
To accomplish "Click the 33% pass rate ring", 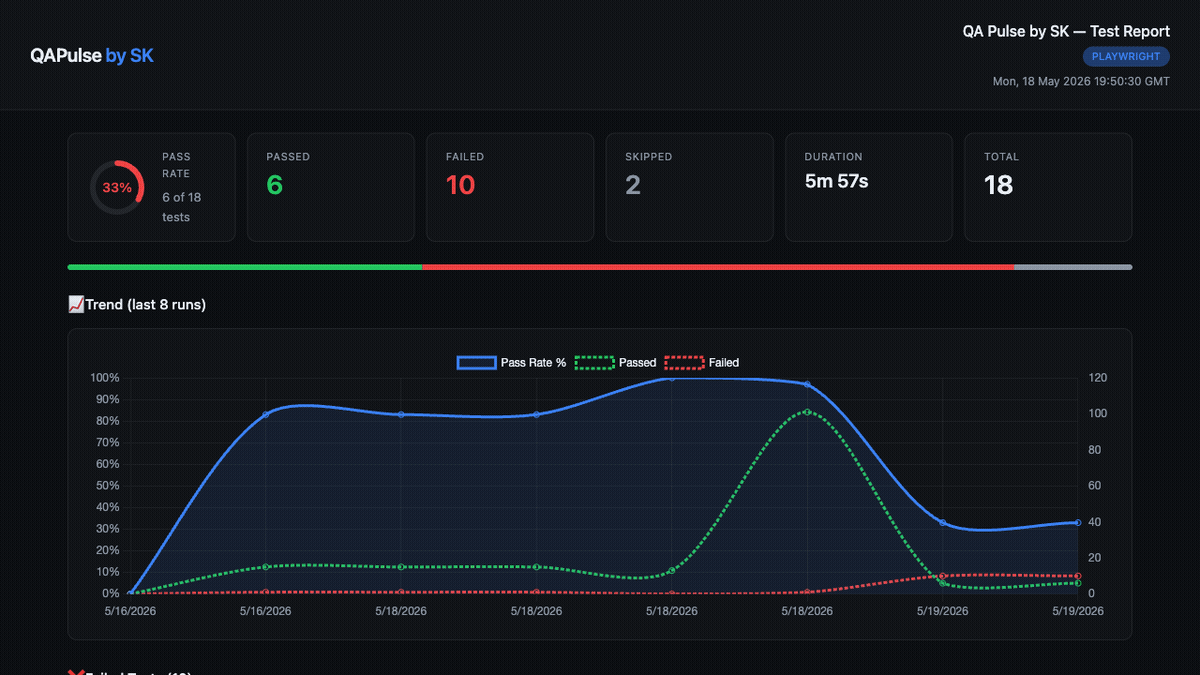I will 117,187.
